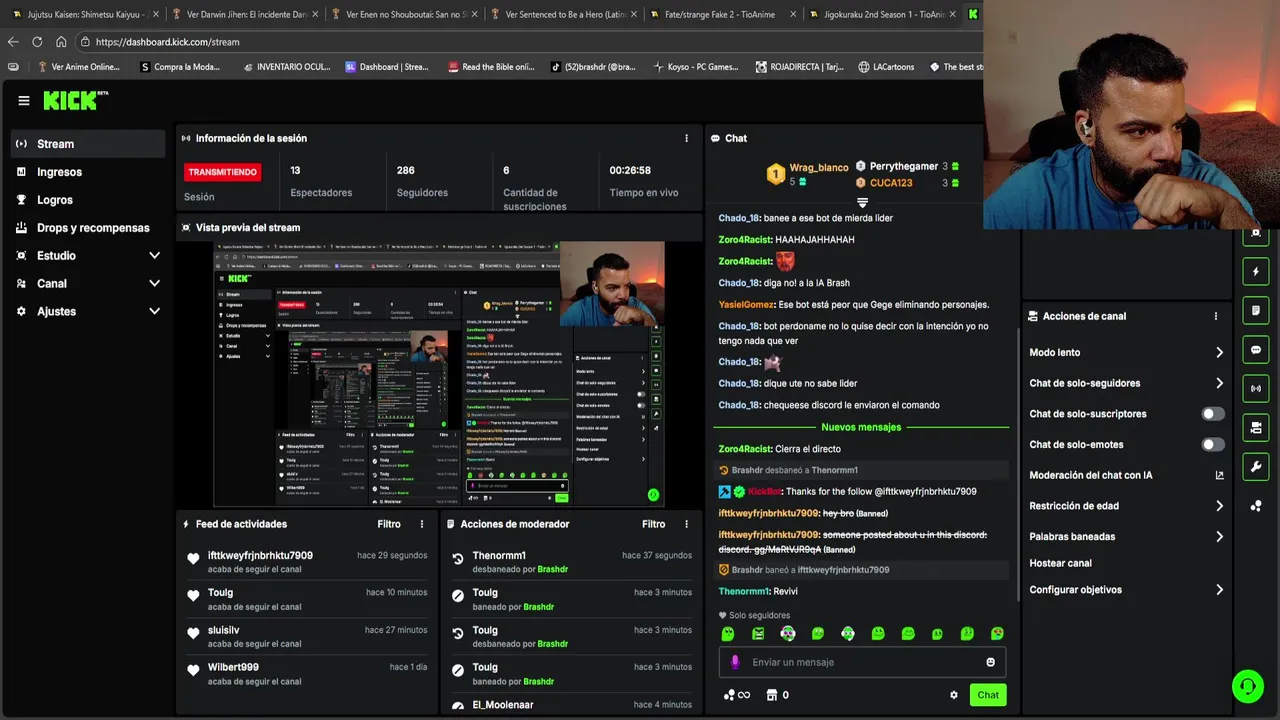Click the document notes side icon
The width and height of the screenshot is (1280, 720).
pos(1256,311)
